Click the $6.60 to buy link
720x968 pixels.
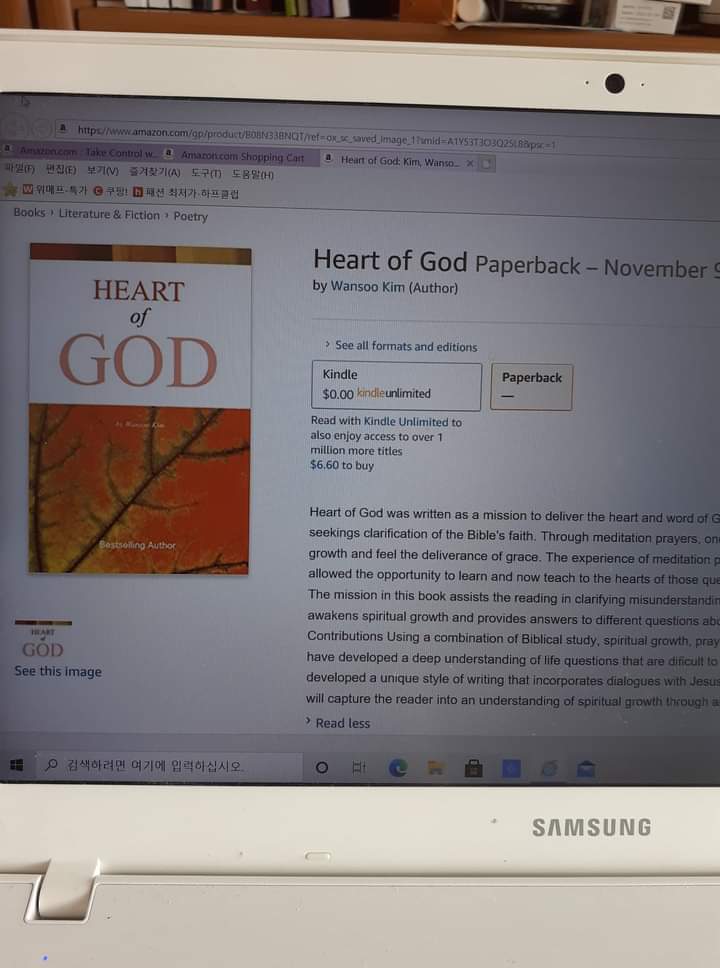coord(342,465)
